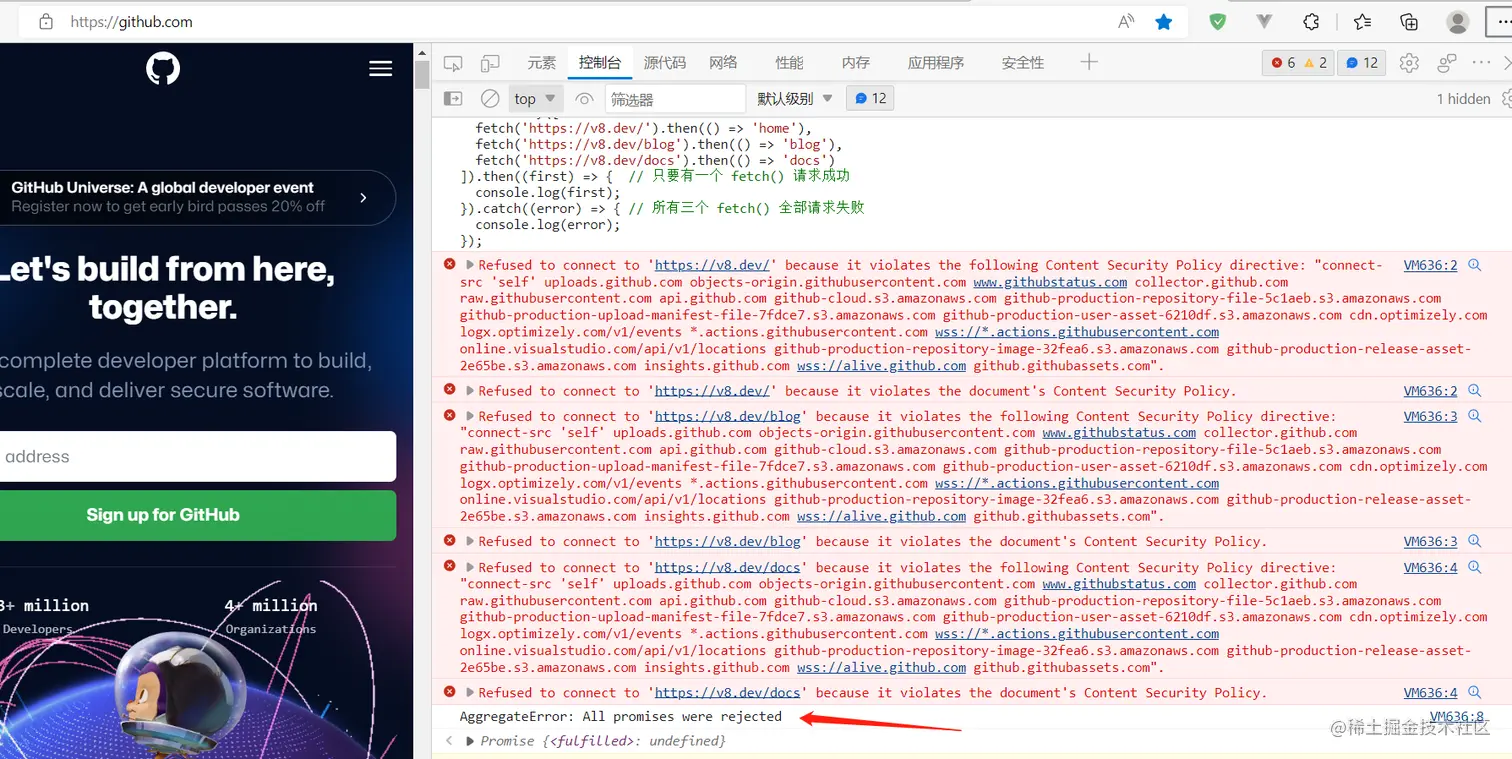Click the 1 hidden label
The width and height of the screenshot is (1512, 759).
tap(1463, 99)
